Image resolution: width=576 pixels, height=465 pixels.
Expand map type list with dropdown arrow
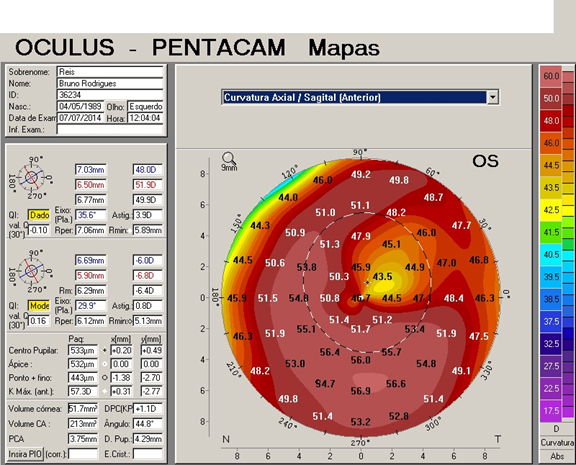(493, 97)
